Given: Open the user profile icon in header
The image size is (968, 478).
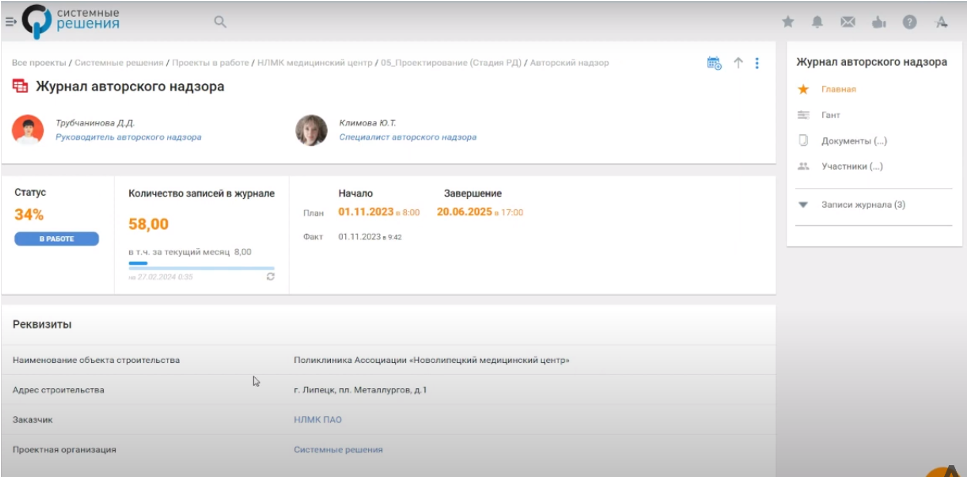Looking at the screenshot, I should pyautogui.click(x=941, y=22).
